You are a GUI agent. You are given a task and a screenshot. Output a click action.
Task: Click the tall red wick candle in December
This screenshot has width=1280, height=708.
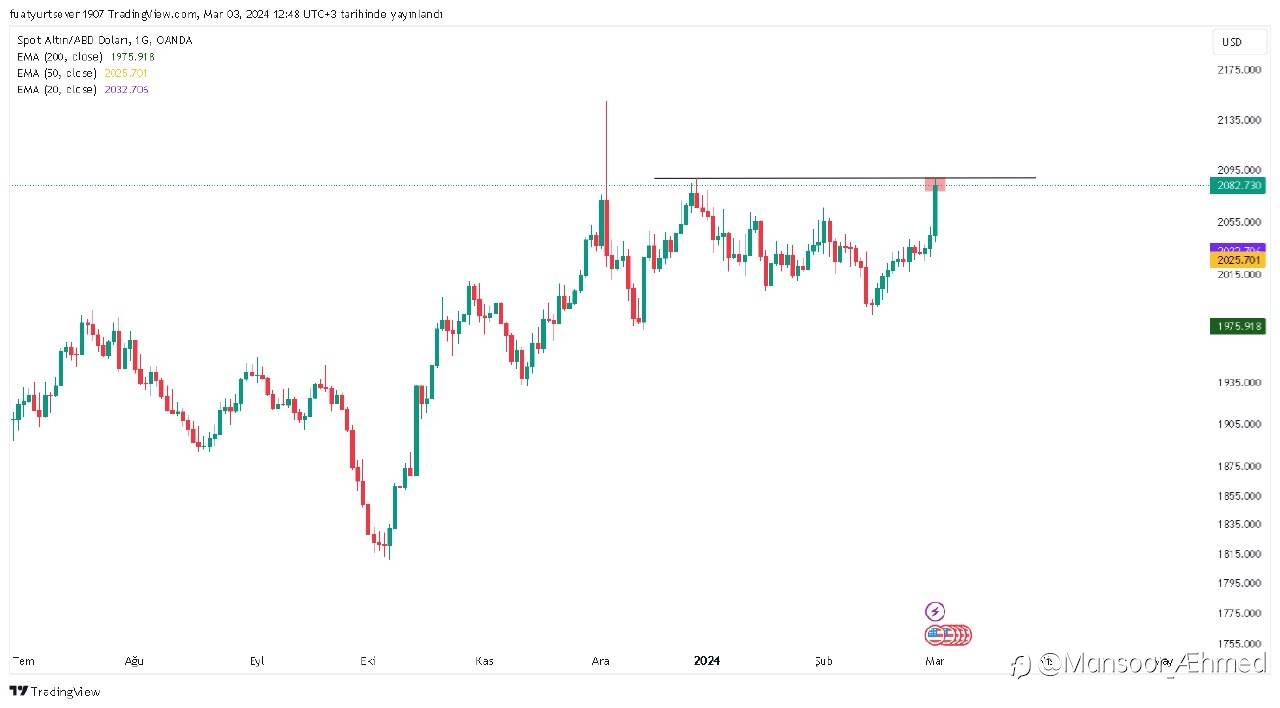tap(606, 150)
